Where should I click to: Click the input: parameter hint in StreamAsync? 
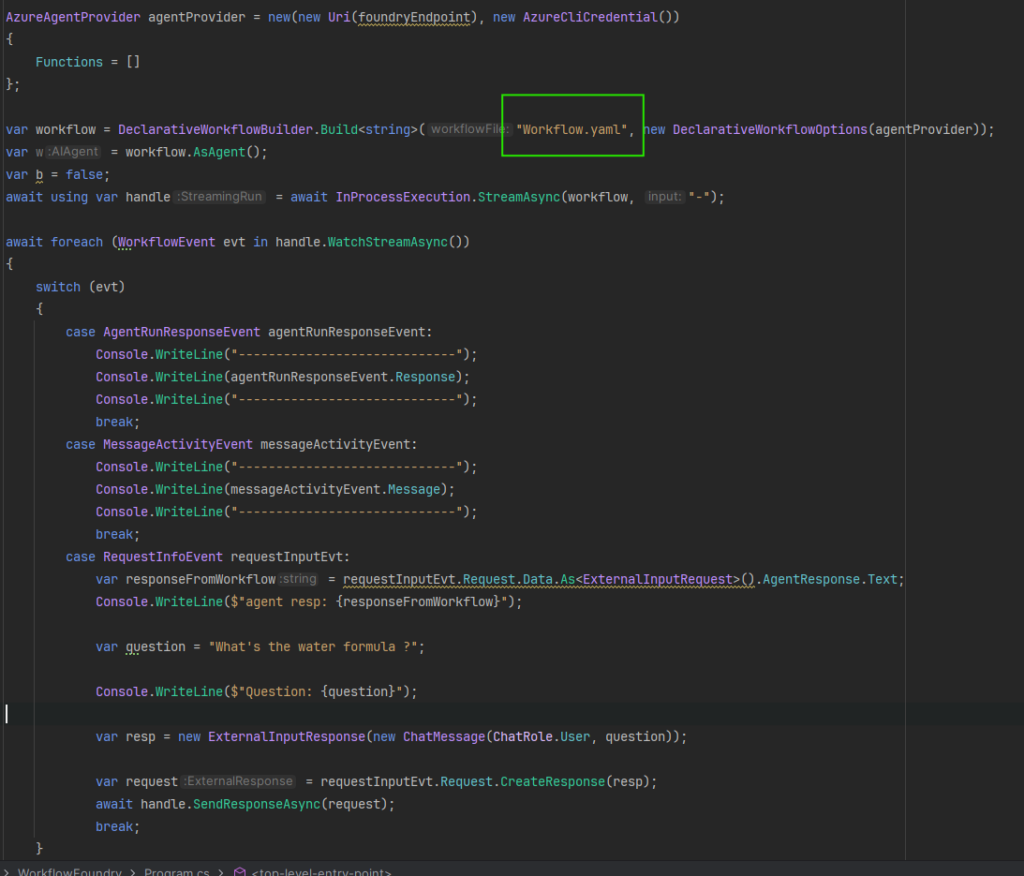[663, 197]
